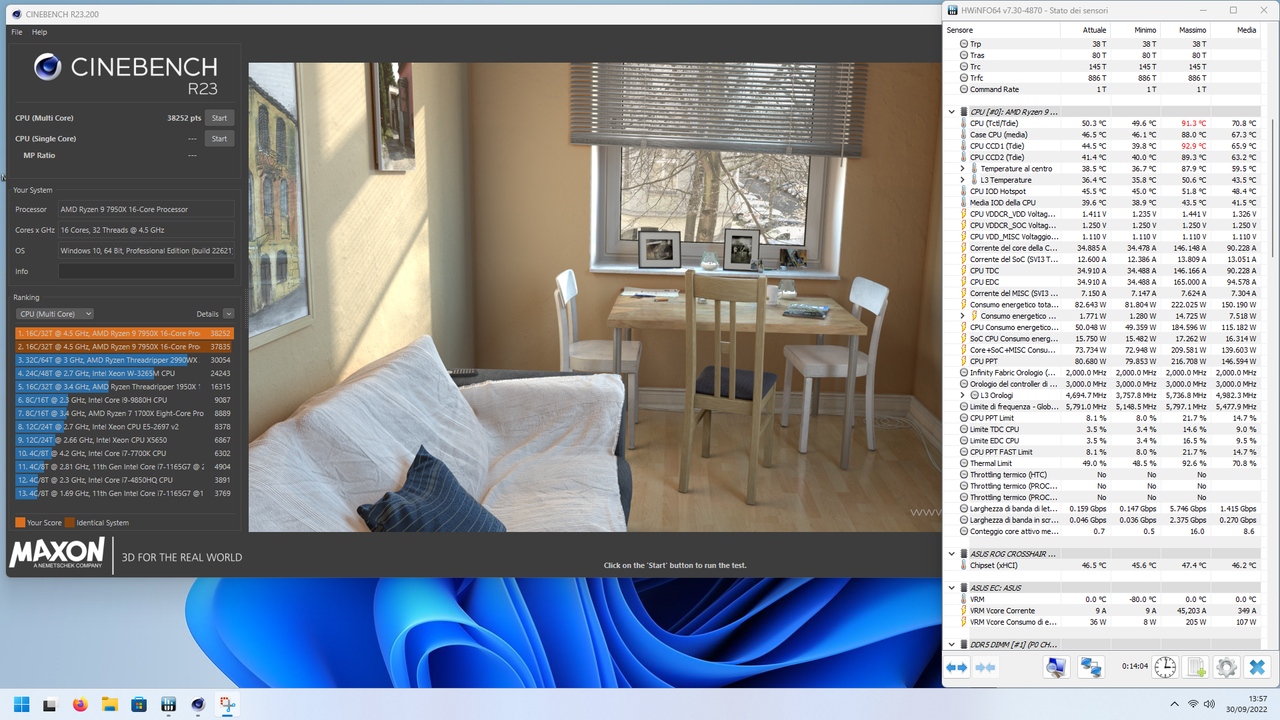Open CPU (Multi Core) ranking dropdown
1280x720 pixels.
[x=56, y=314]
